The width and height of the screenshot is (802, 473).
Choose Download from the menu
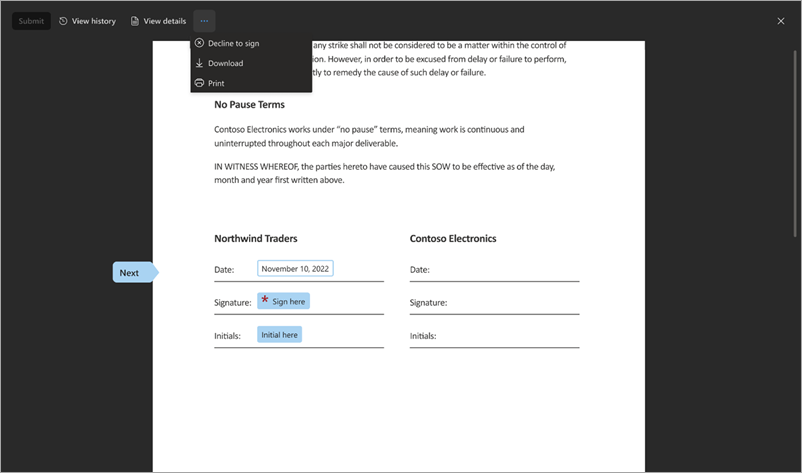point(251,63)
